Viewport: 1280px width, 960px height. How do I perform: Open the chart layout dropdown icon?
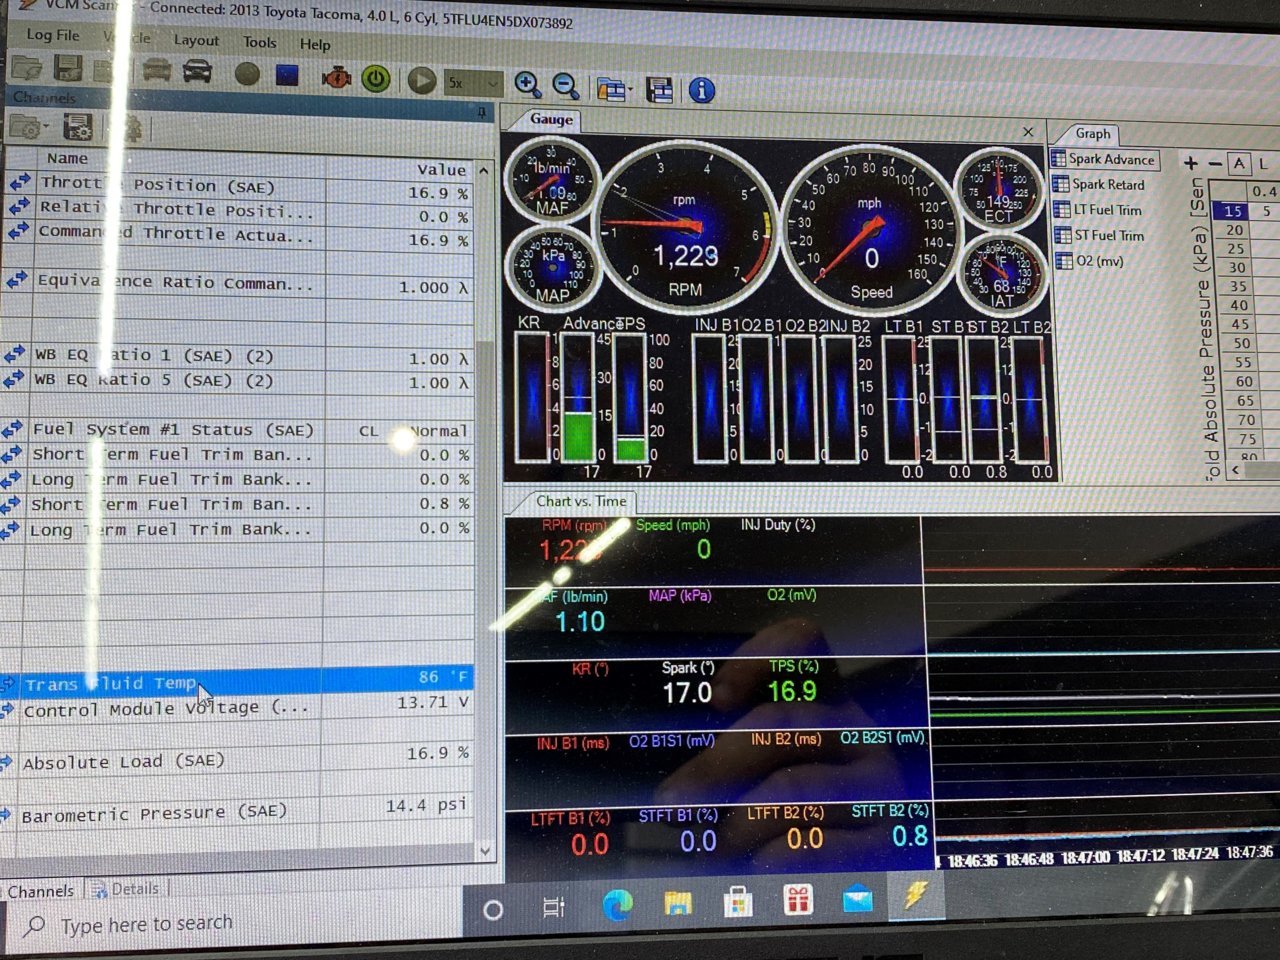point(613,89)
